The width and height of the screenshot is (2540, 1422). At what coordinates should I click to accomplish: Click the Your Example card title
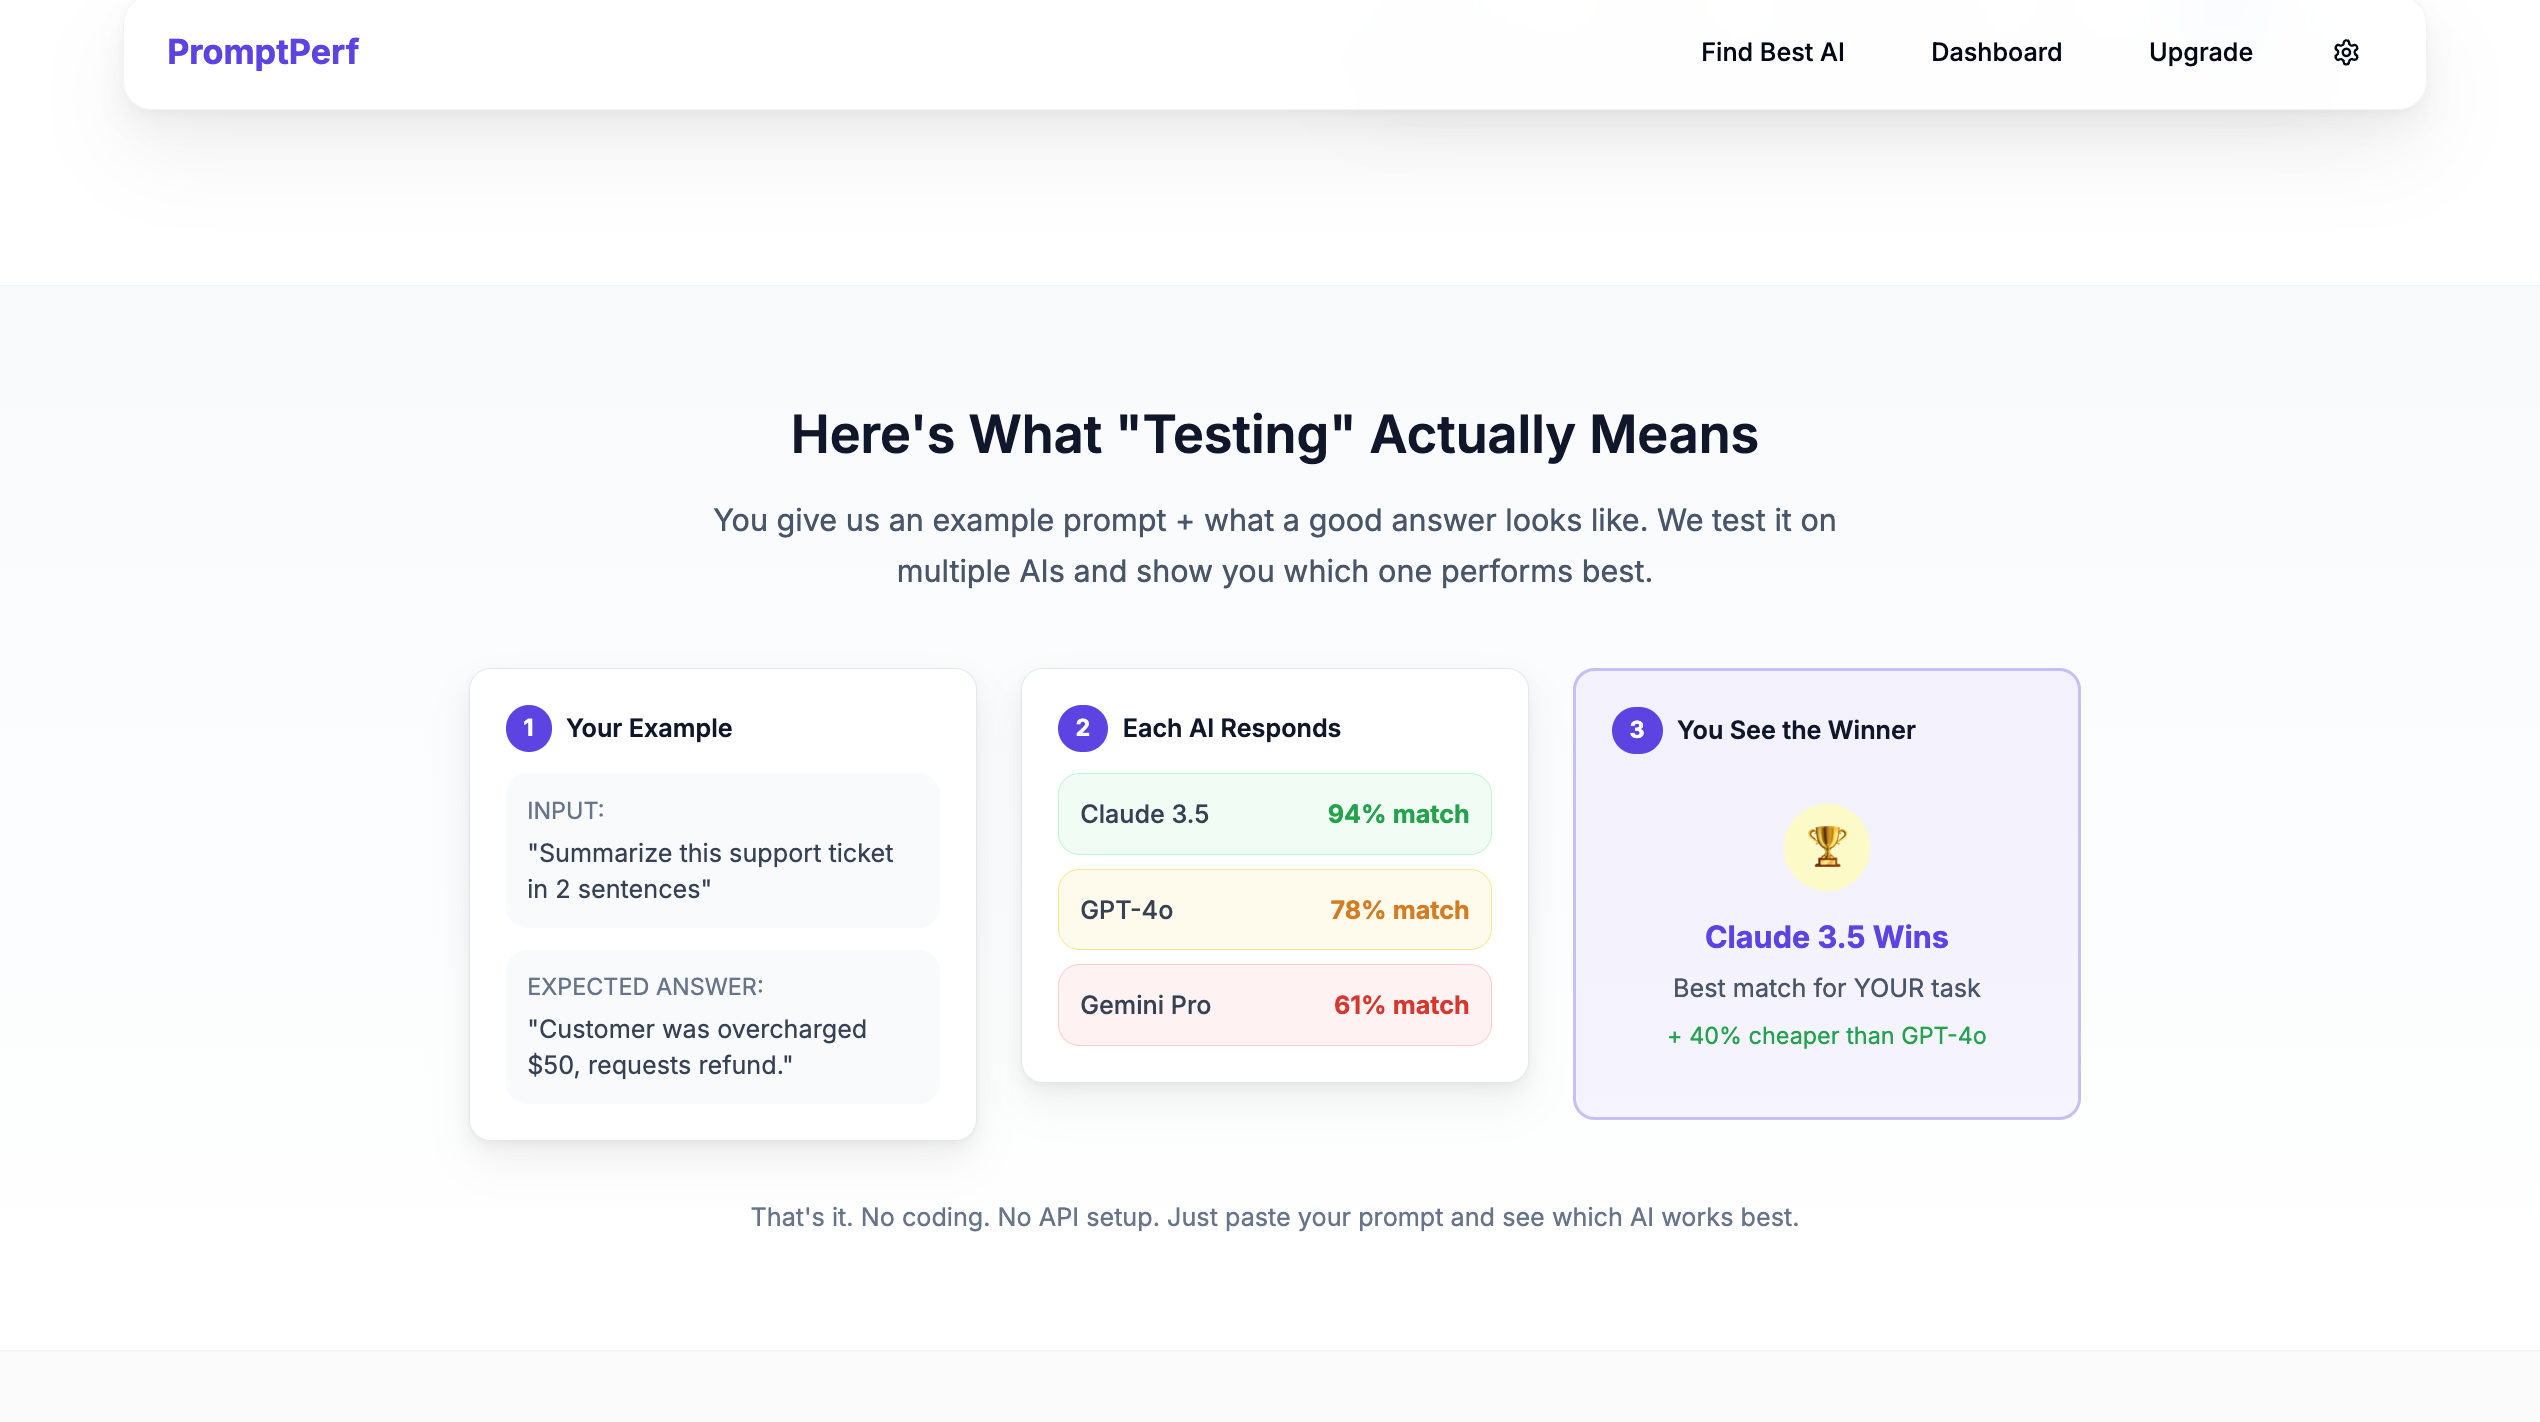click(x=649, y=728)
